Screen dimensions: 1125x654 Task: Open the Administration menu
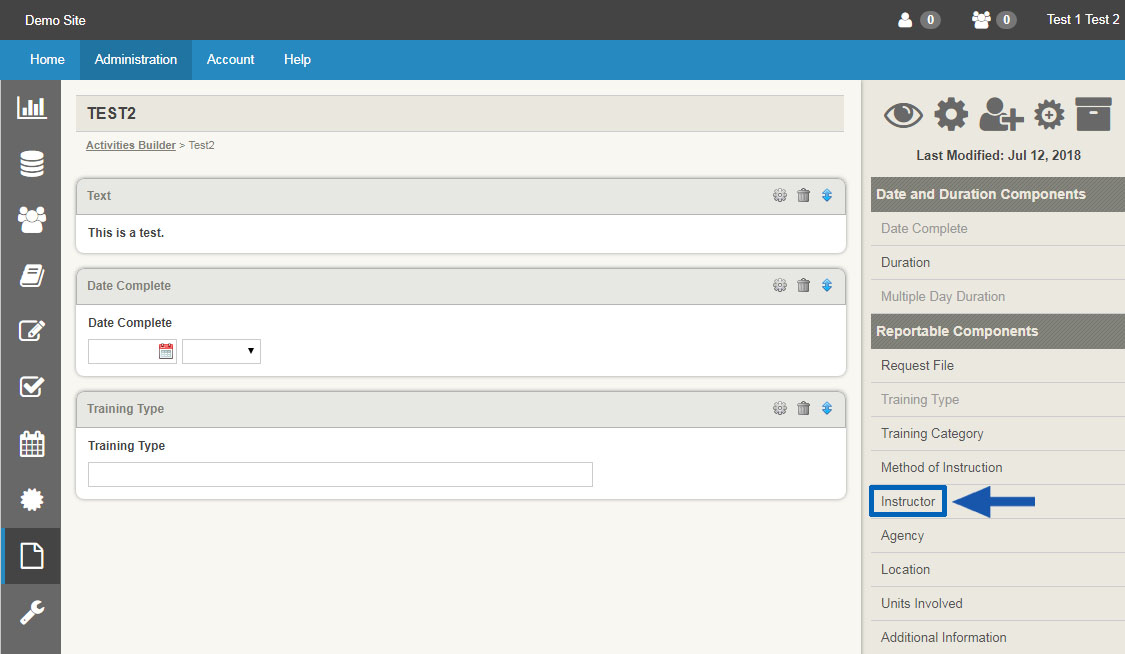click(x=136, y=60)
